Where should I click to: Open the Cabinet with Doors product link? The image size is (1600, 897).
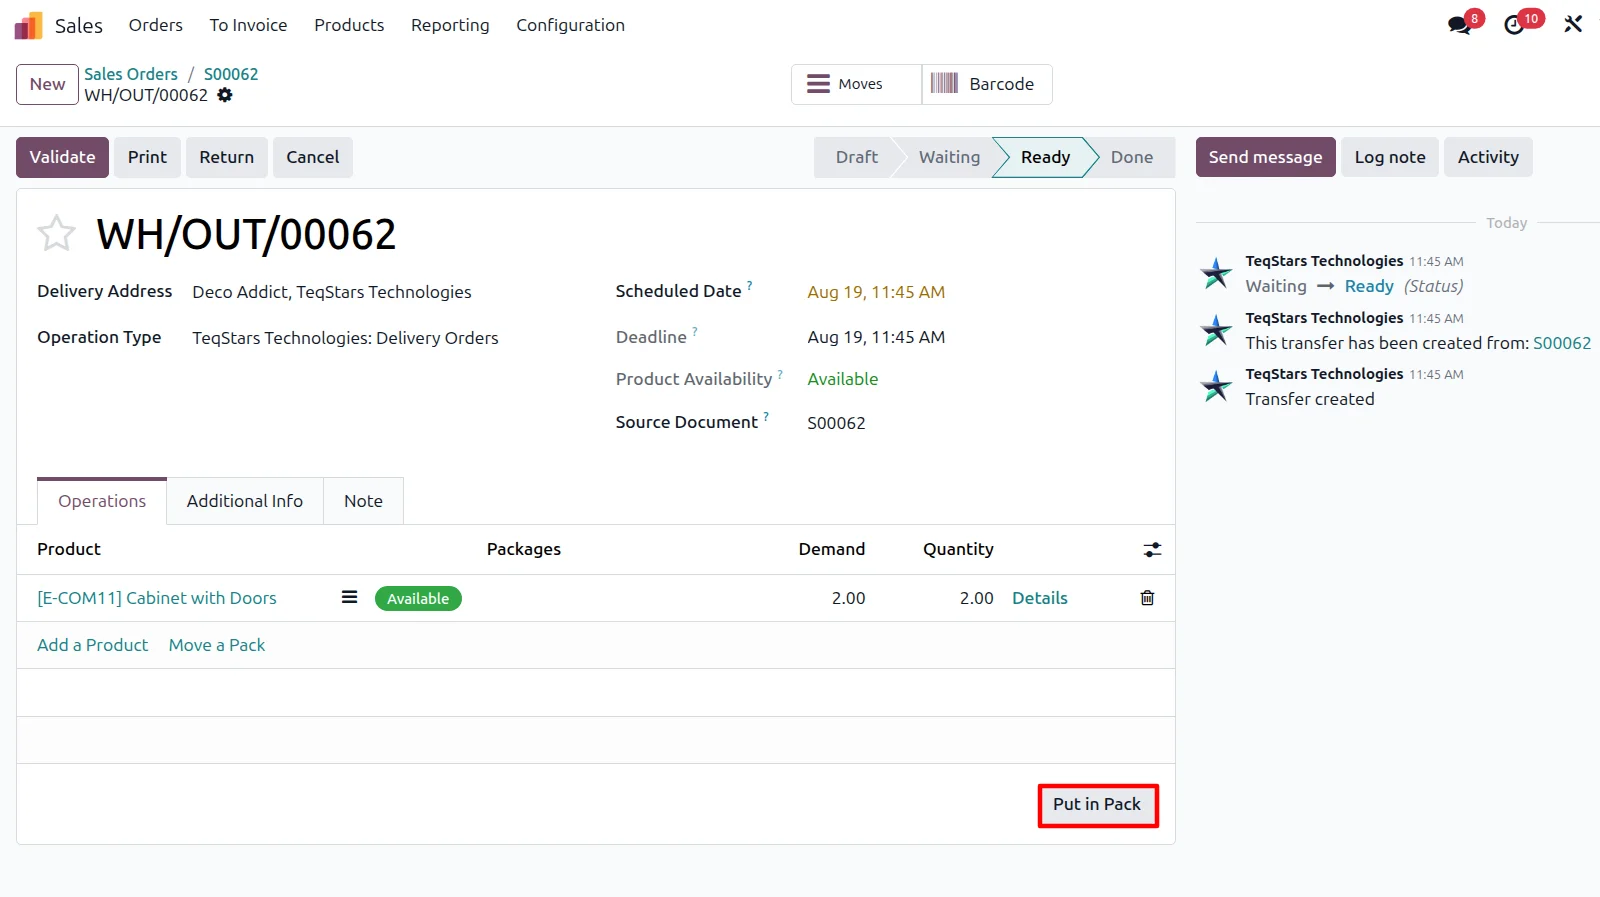[157, 598]
